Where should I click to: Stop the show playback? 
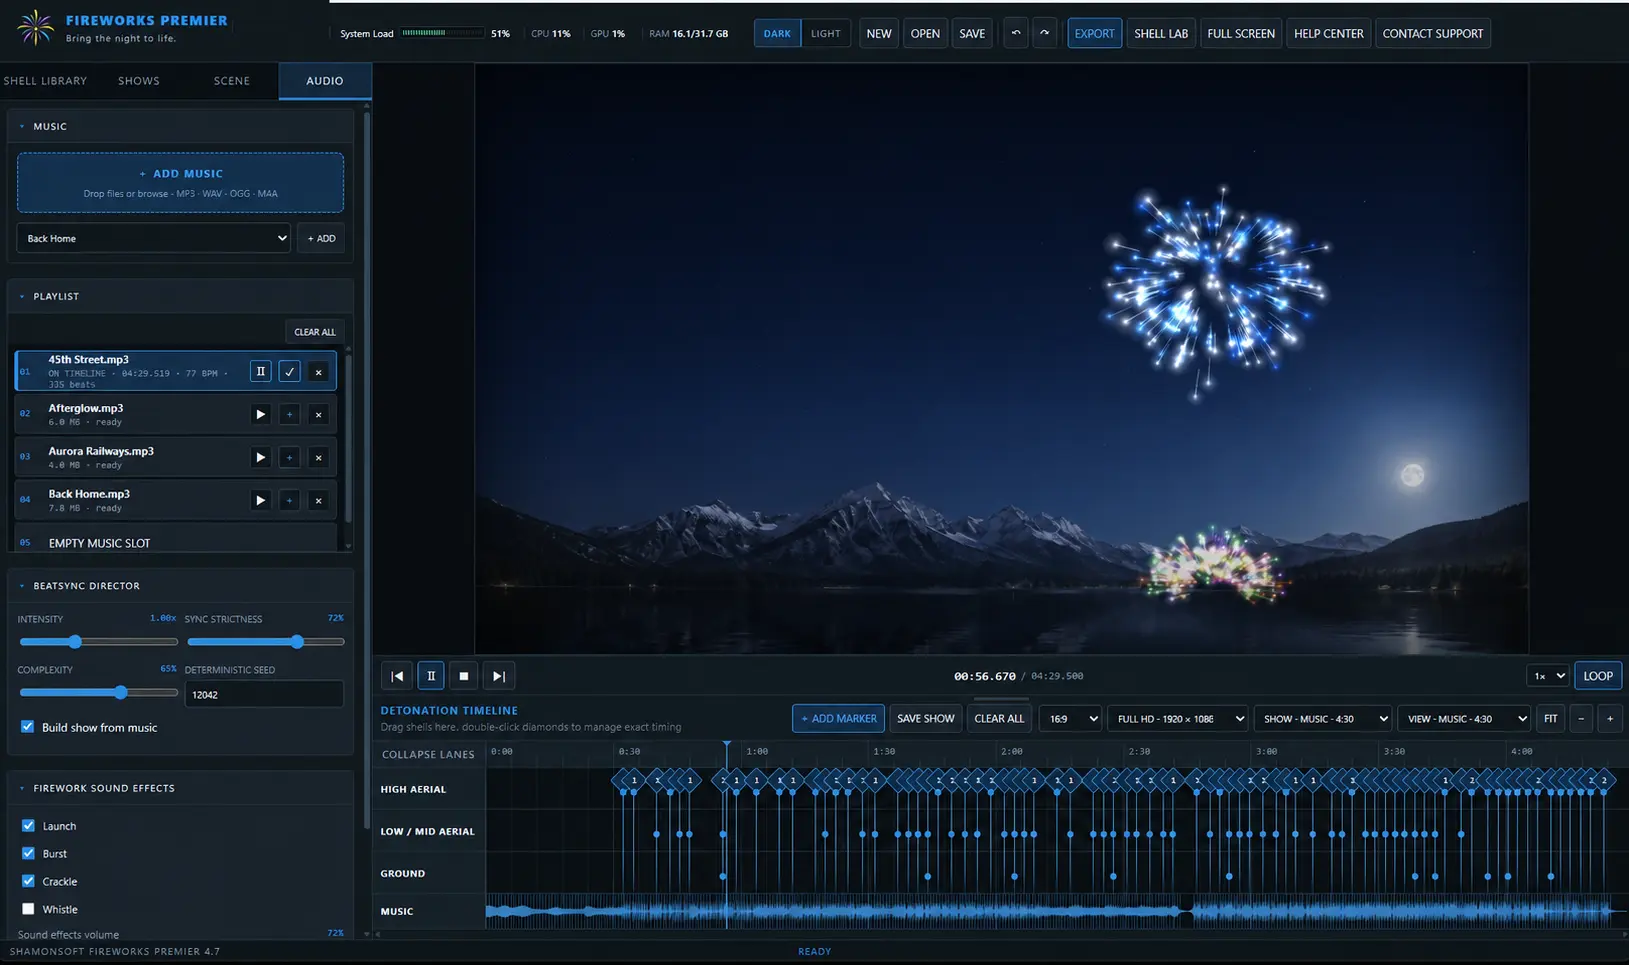click(x=464, y=676)
